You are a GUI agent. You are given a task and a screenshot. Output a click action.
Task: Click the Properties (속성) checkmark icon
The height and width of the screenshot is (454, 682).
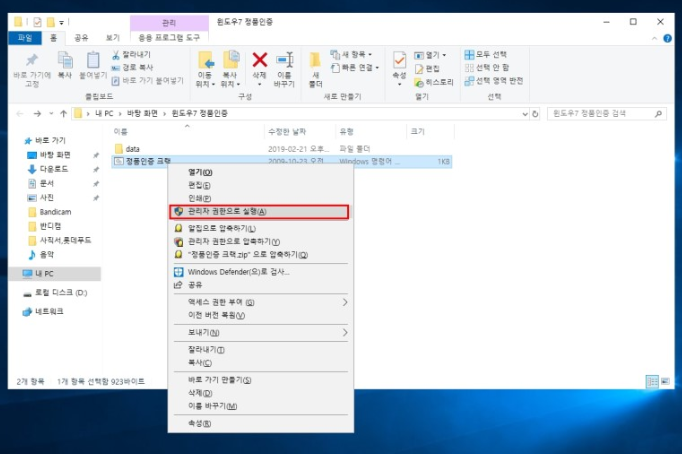[399, 60]
